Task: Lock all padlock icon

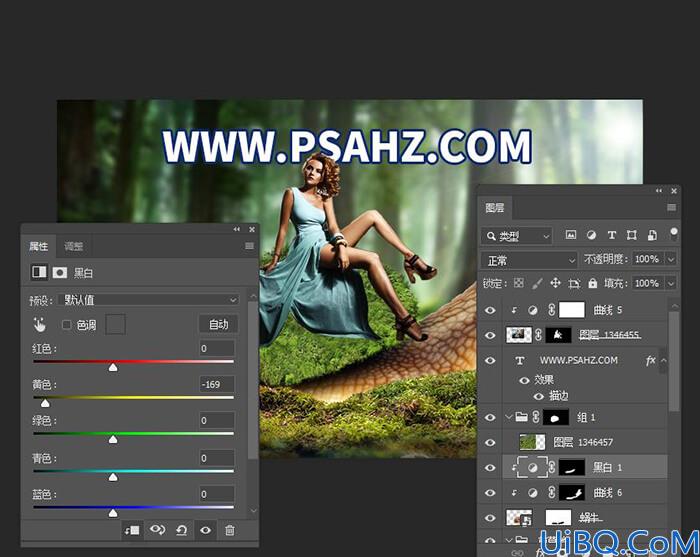Action: (x=592, y=283)
